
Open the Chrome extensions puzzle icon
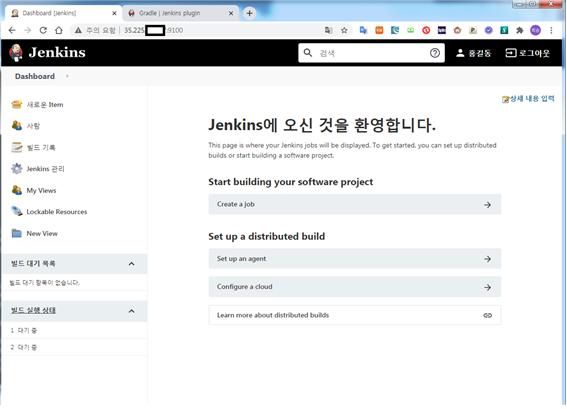click(x=520, y=30)
